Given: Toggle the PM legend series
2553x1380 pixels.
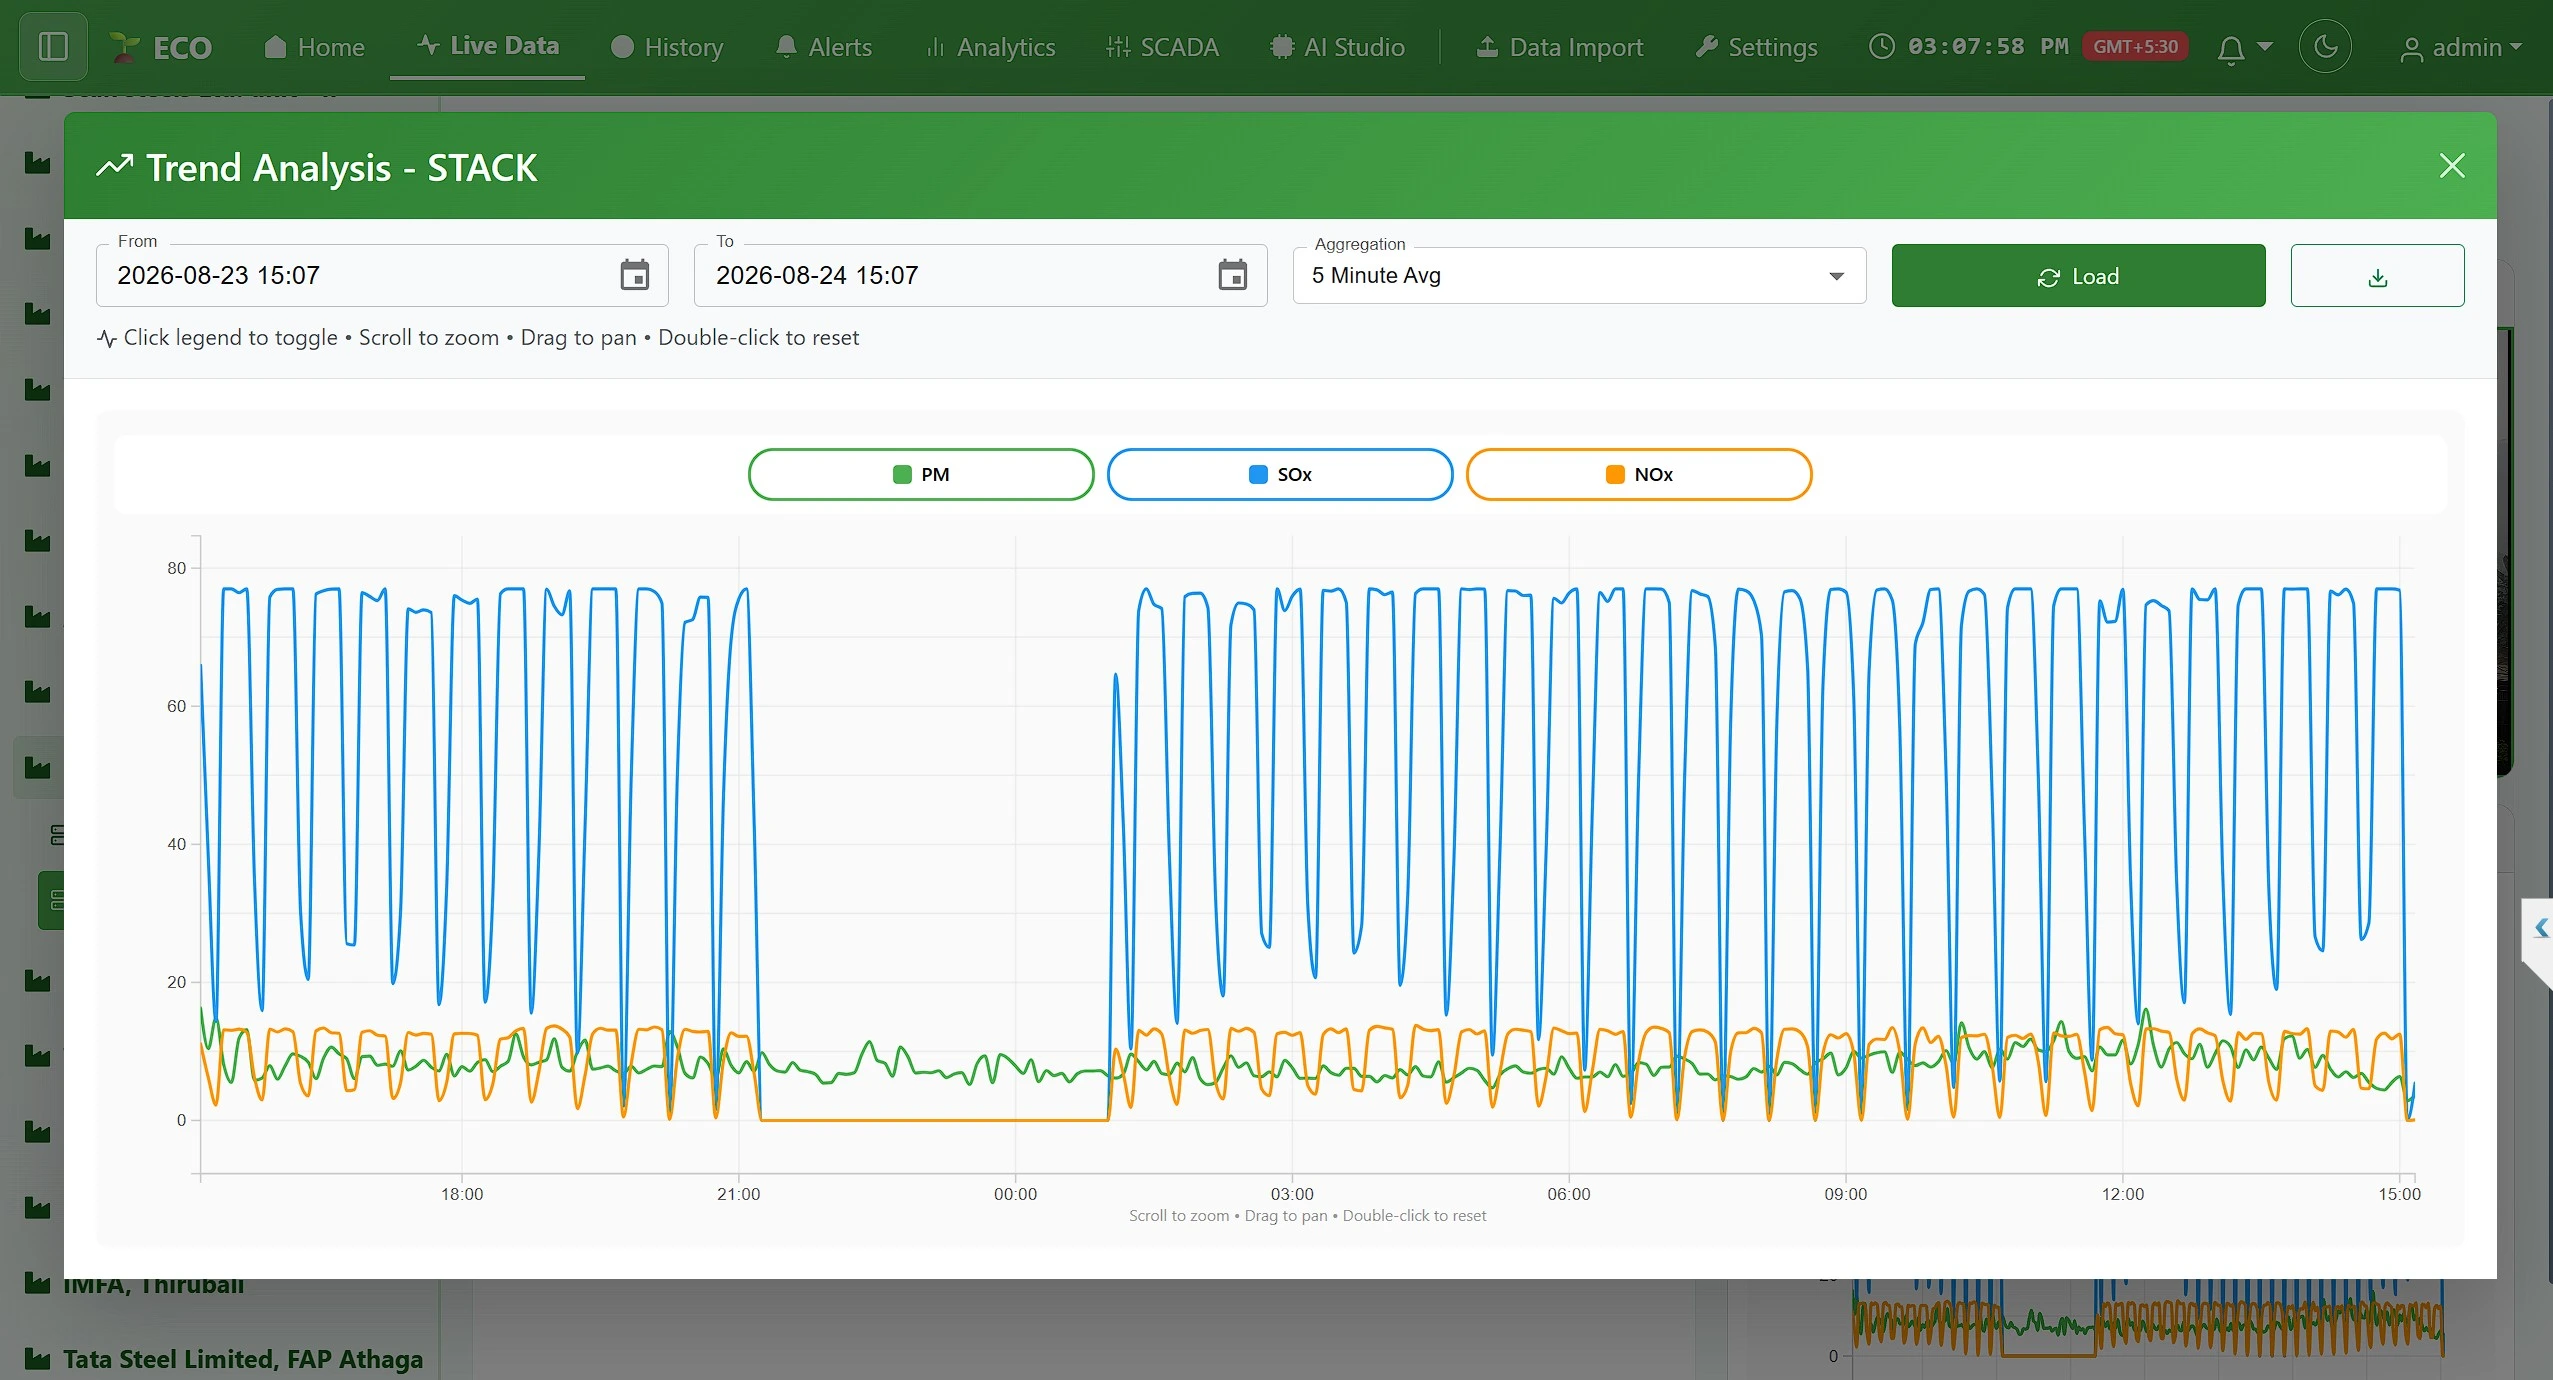Looking at the screenshot, I should tap(921, 474).
